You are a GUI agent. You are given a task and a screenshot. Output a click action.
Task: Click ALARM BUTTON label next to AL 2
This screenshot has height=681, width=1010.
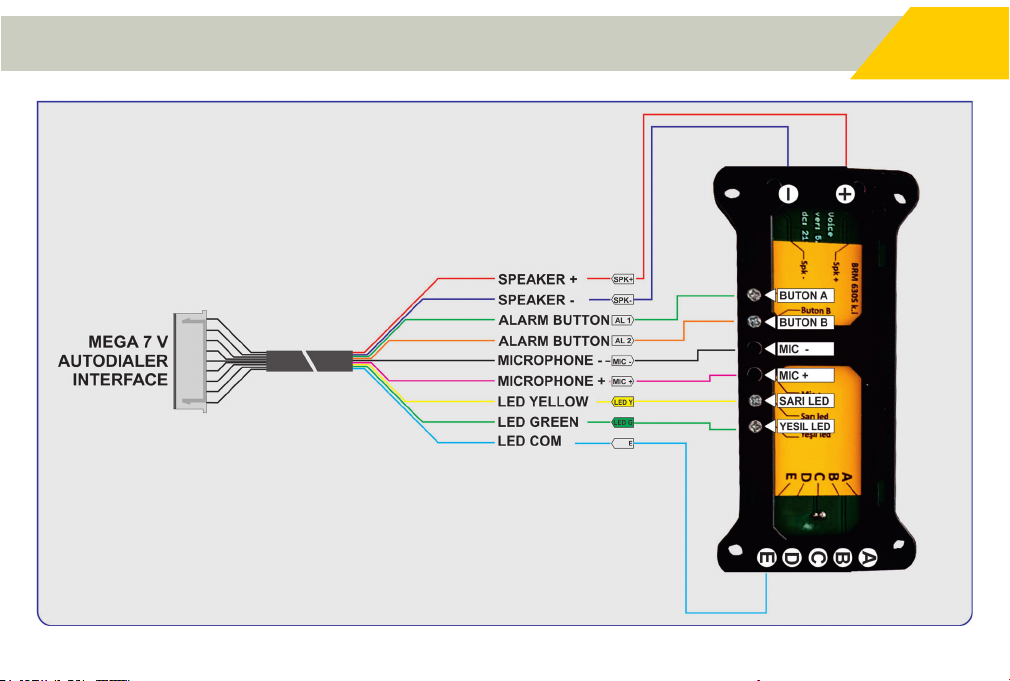[554, 341]
